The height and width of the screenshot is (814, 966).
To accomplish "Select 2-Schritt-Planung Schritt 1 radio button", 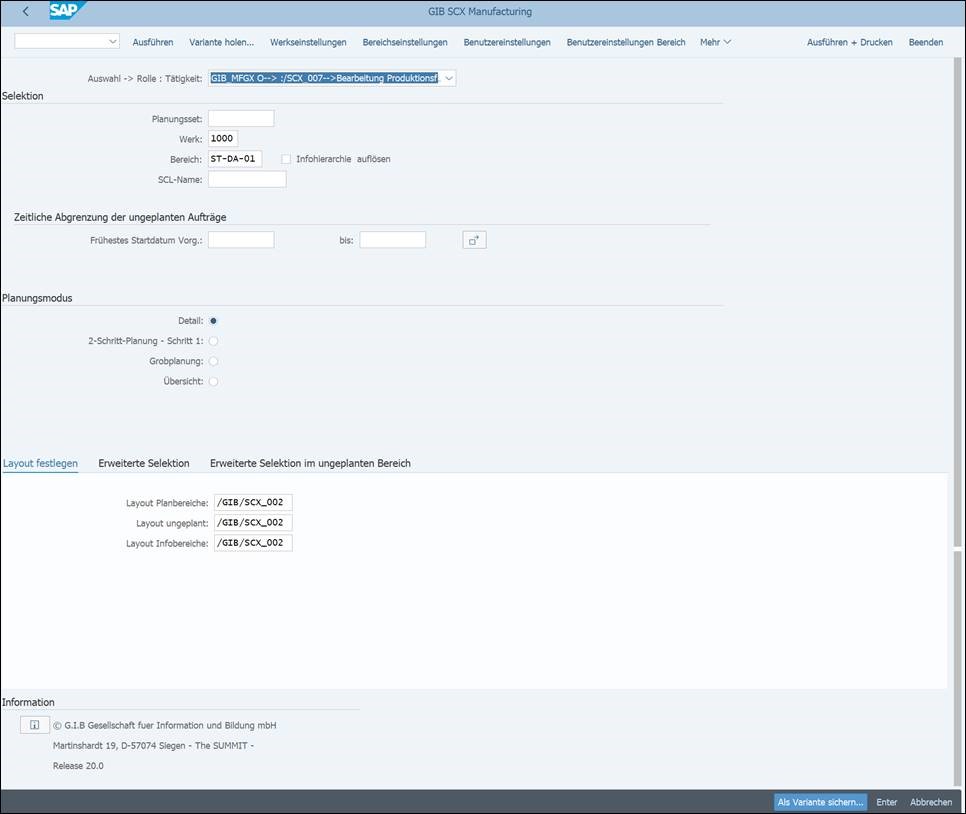I will click(x=214, y=341).
